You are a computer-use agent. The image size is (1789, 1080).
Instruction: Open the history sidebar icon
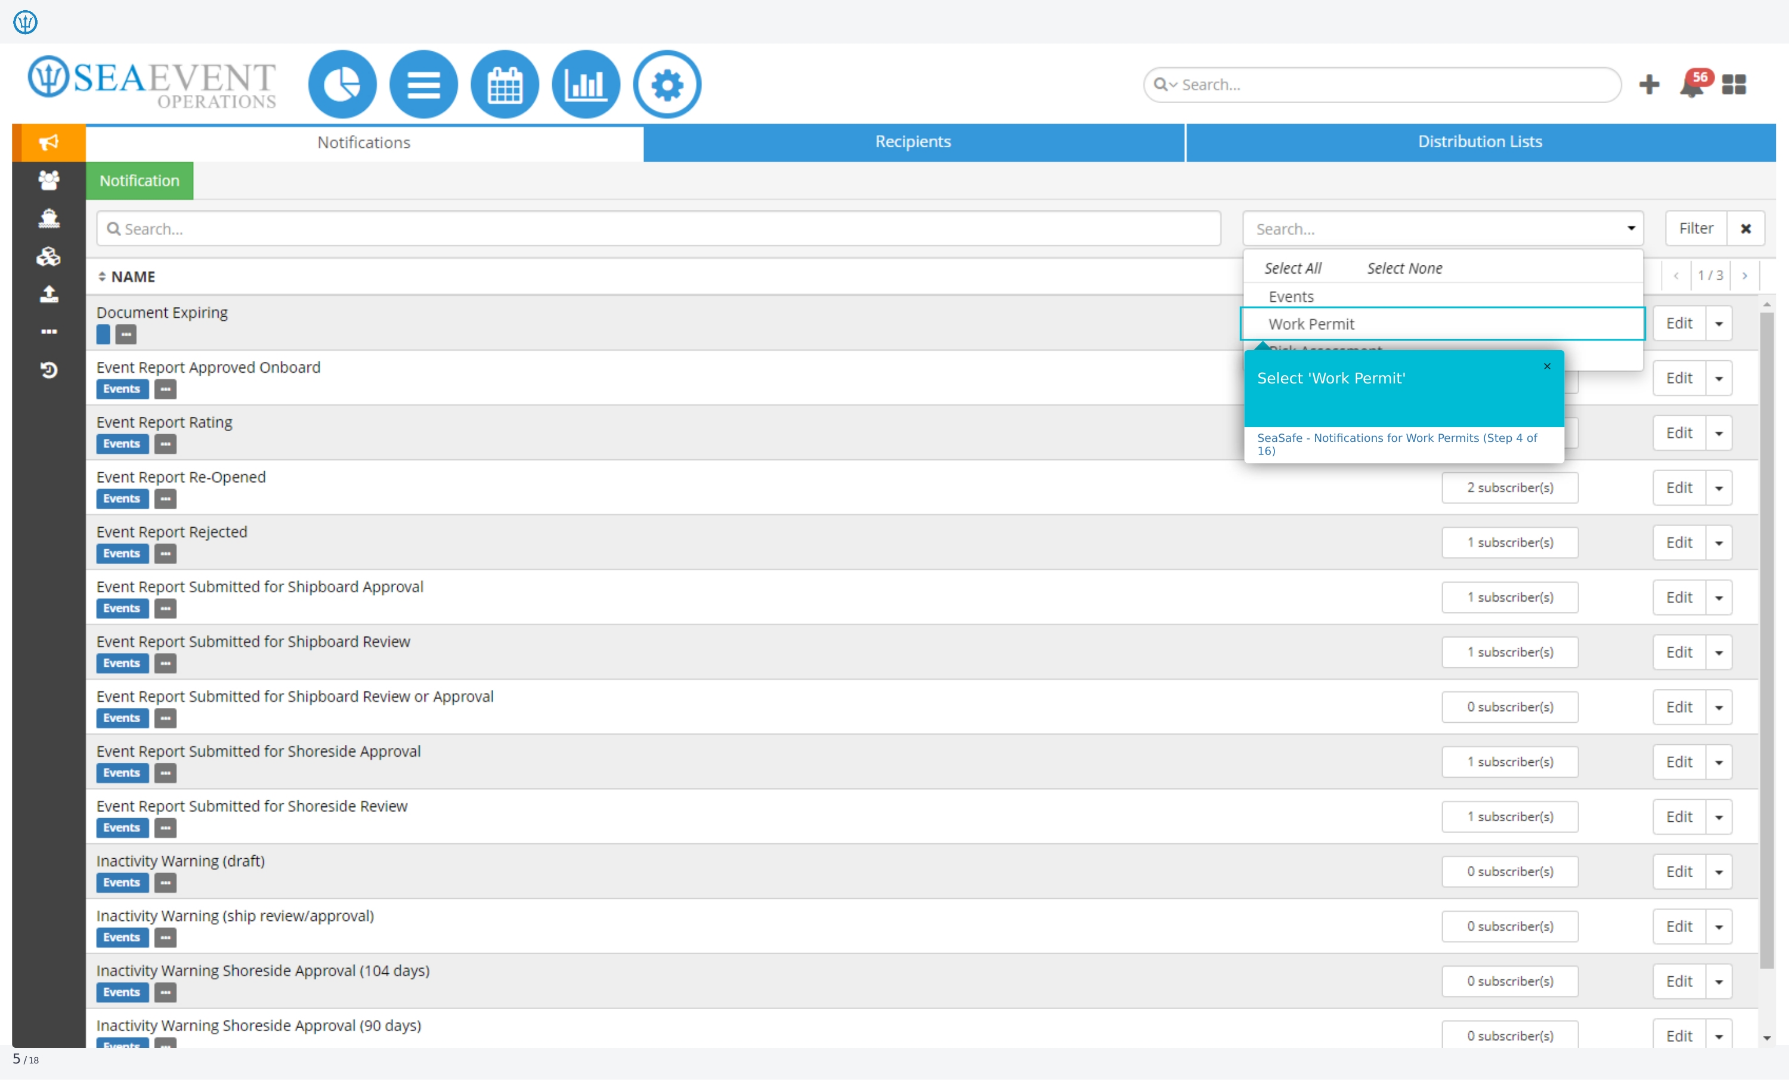49,370
